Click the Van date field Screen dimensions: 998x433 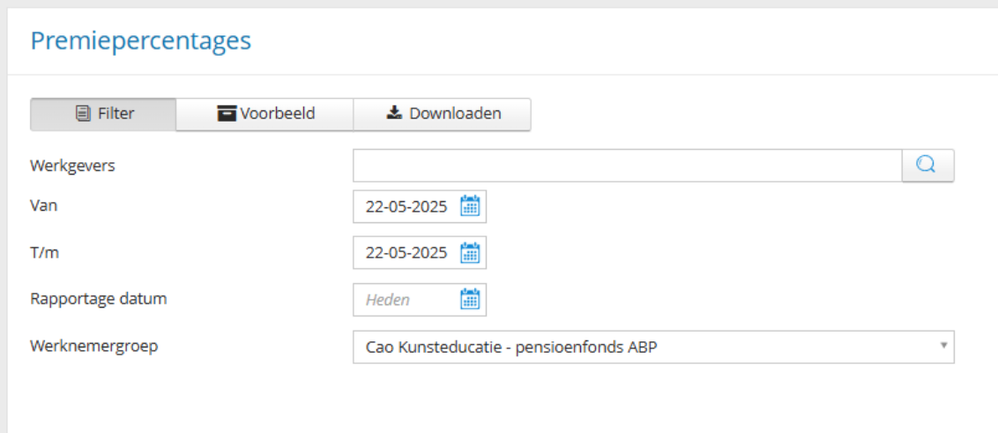point(406,207)
